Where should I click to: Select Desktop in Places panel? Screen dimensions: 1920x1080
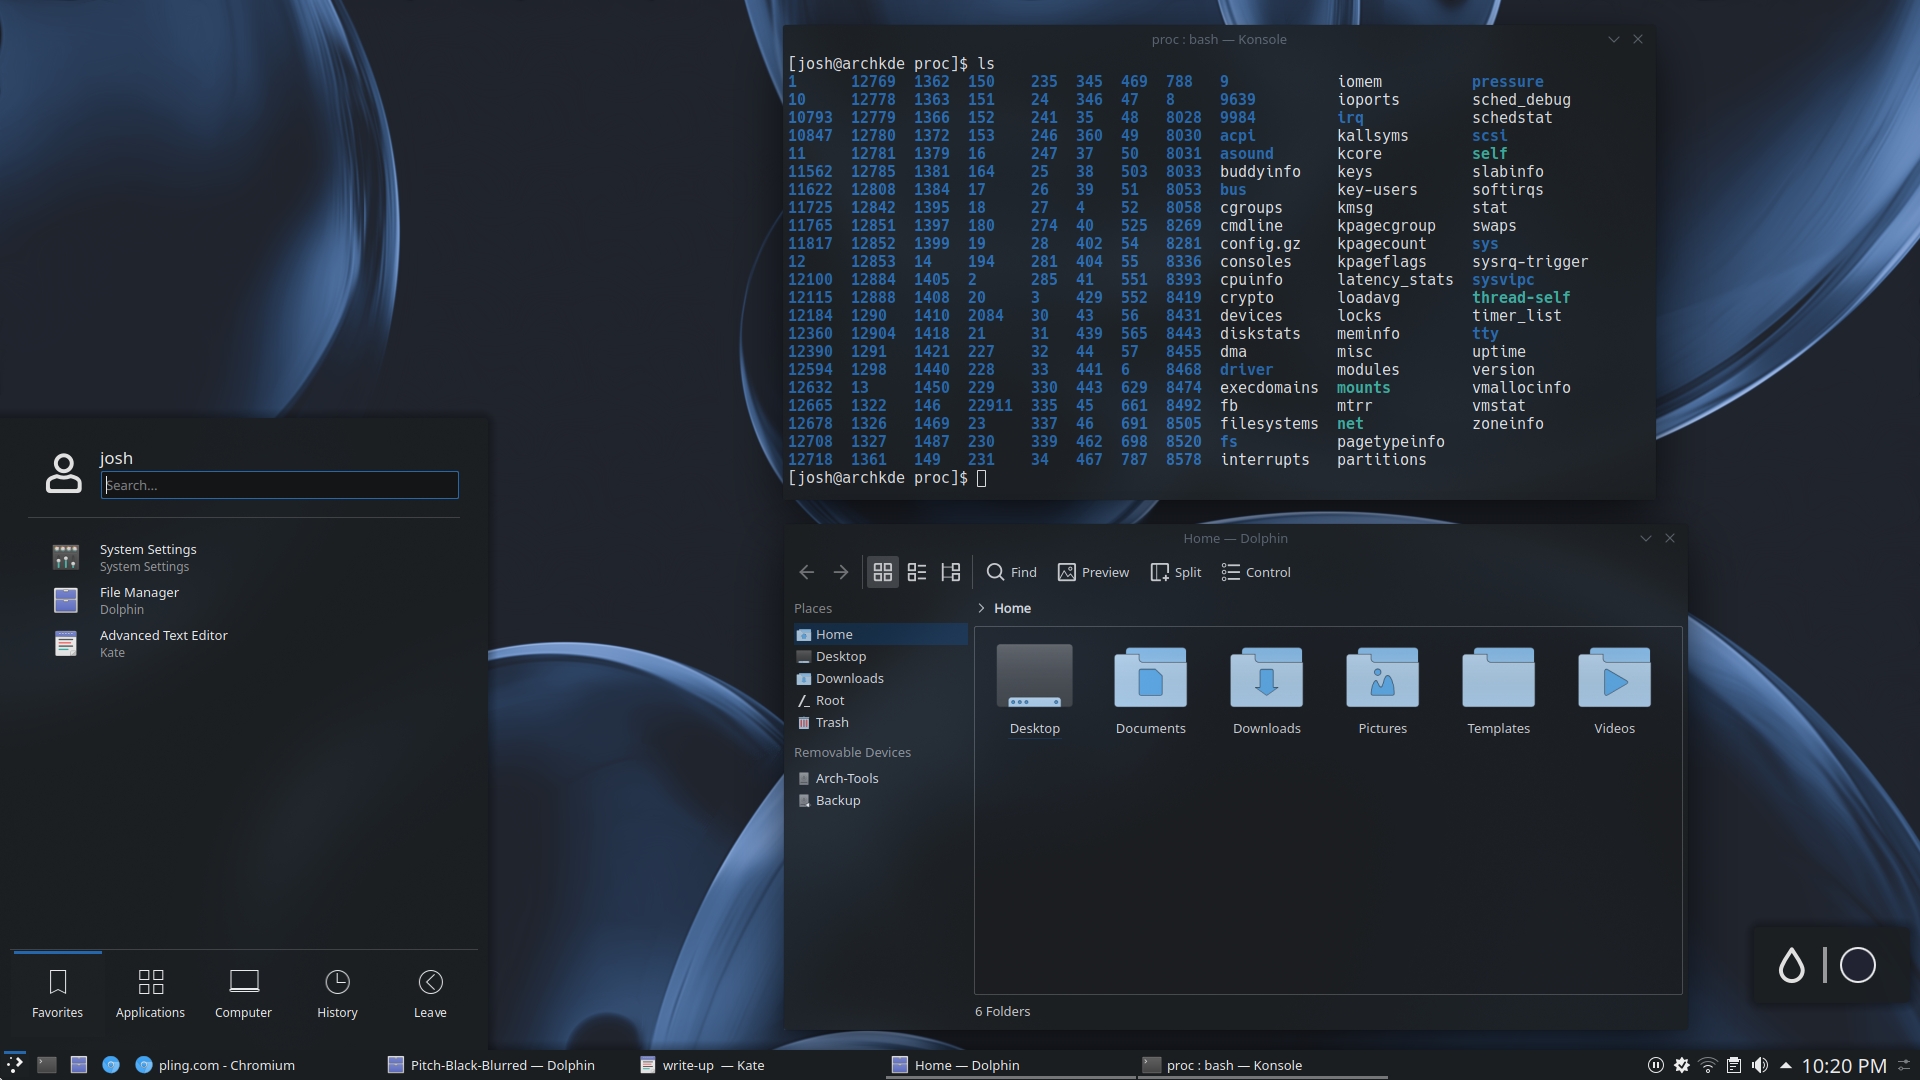click(x=880, y=656)
